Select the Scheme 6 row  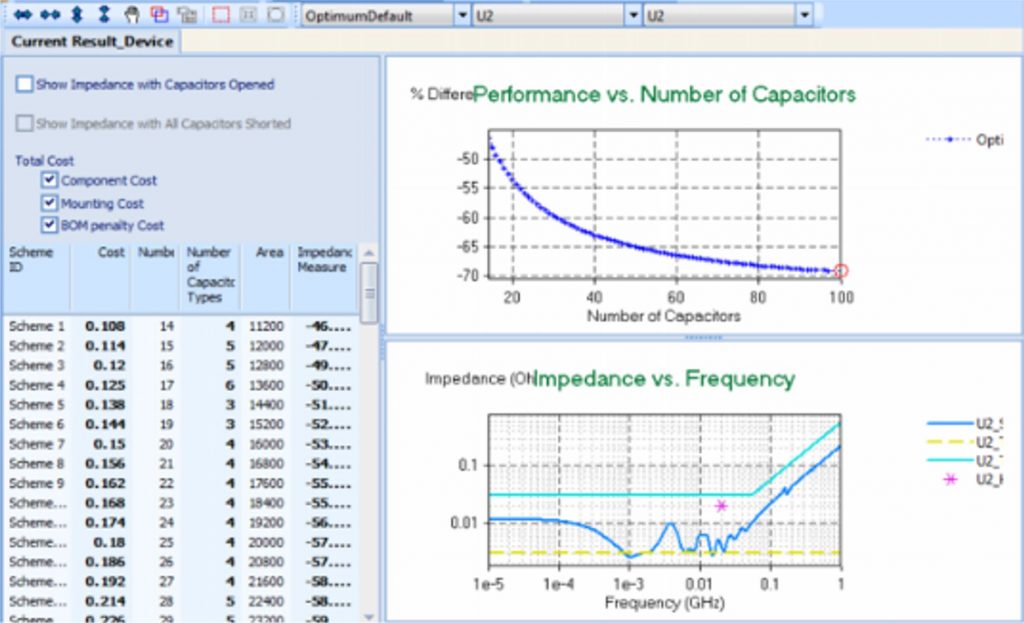pos(180,424)
